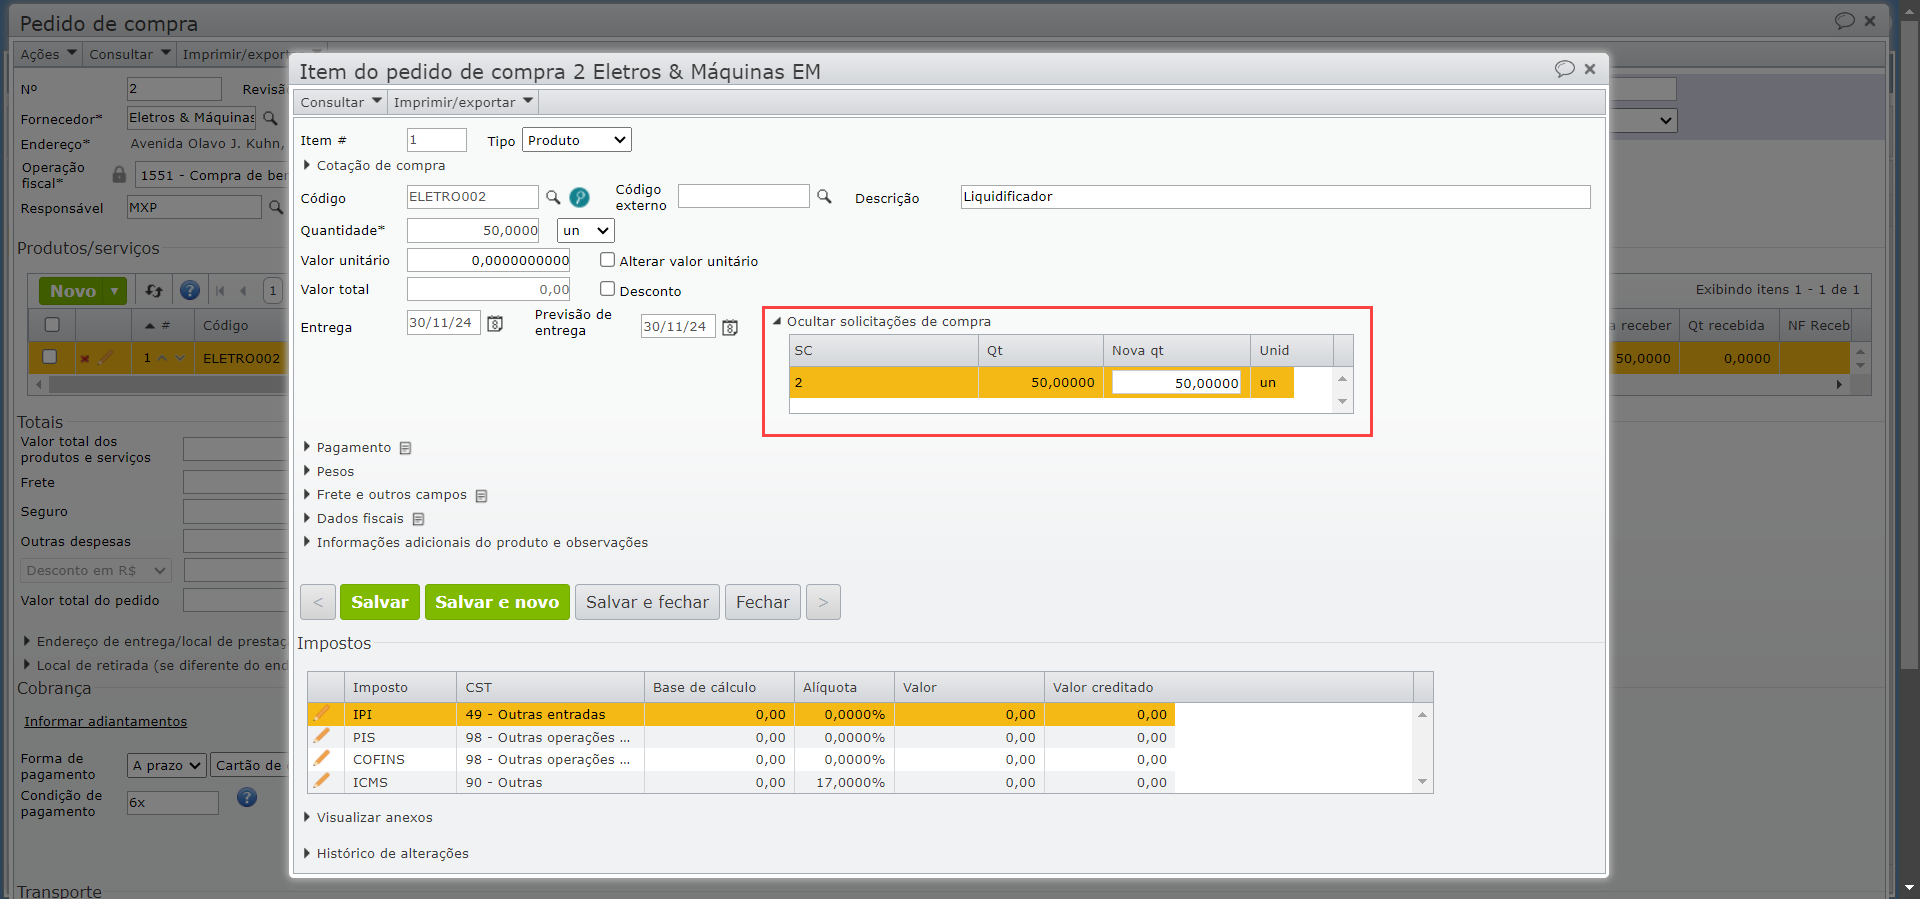Click the note icon next to Pagamento
This screenshot has height=899, width=1920.
pyautogui.click(x=405, y=448)
